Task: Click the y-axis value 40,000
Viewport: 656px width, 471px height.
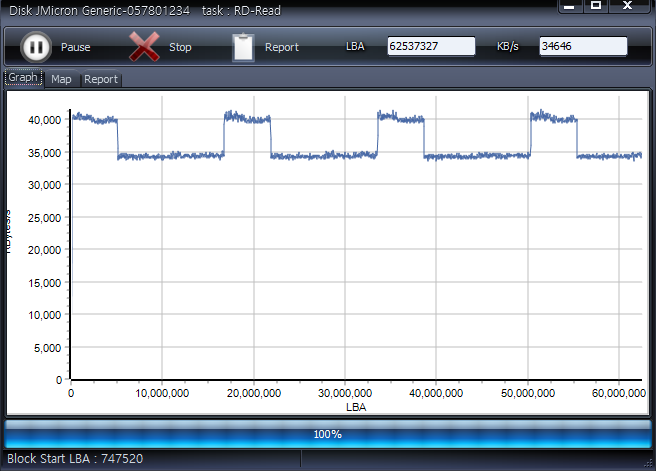Action: pos(44,120)
